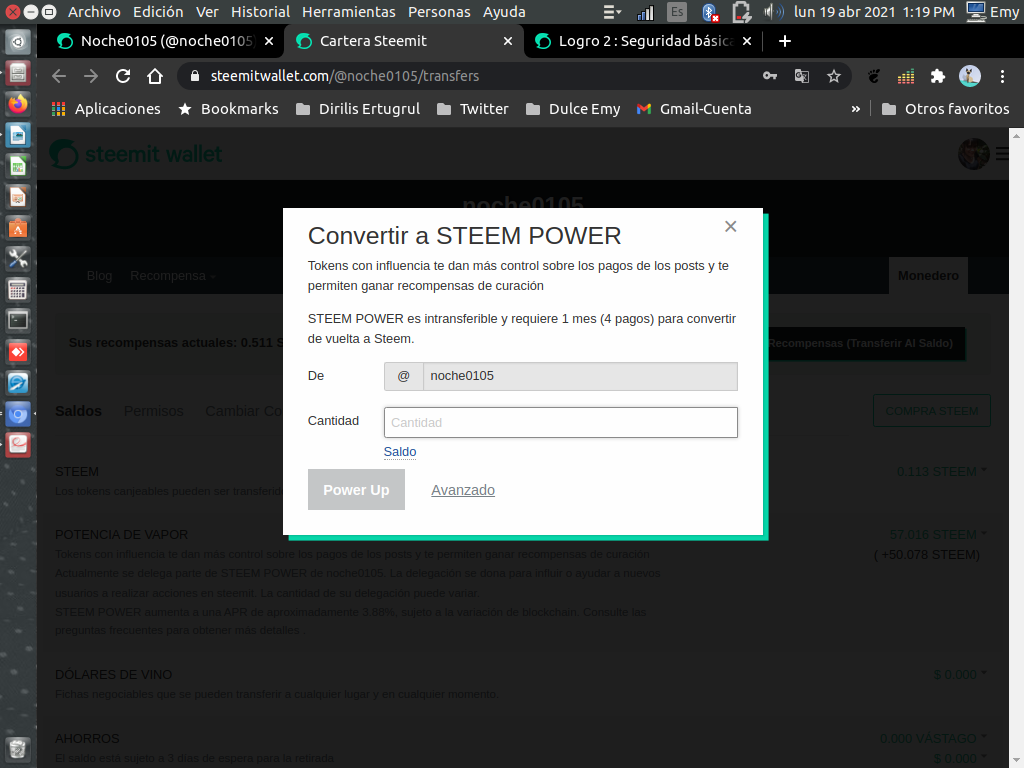Open the Chromium dock icon

click(x=18, y=414)
